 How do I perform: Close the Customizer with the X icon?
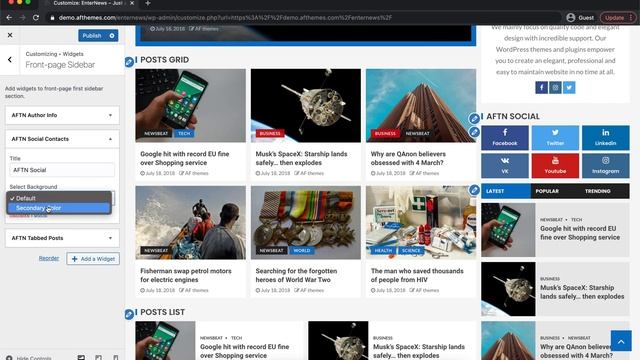[10, 35]
